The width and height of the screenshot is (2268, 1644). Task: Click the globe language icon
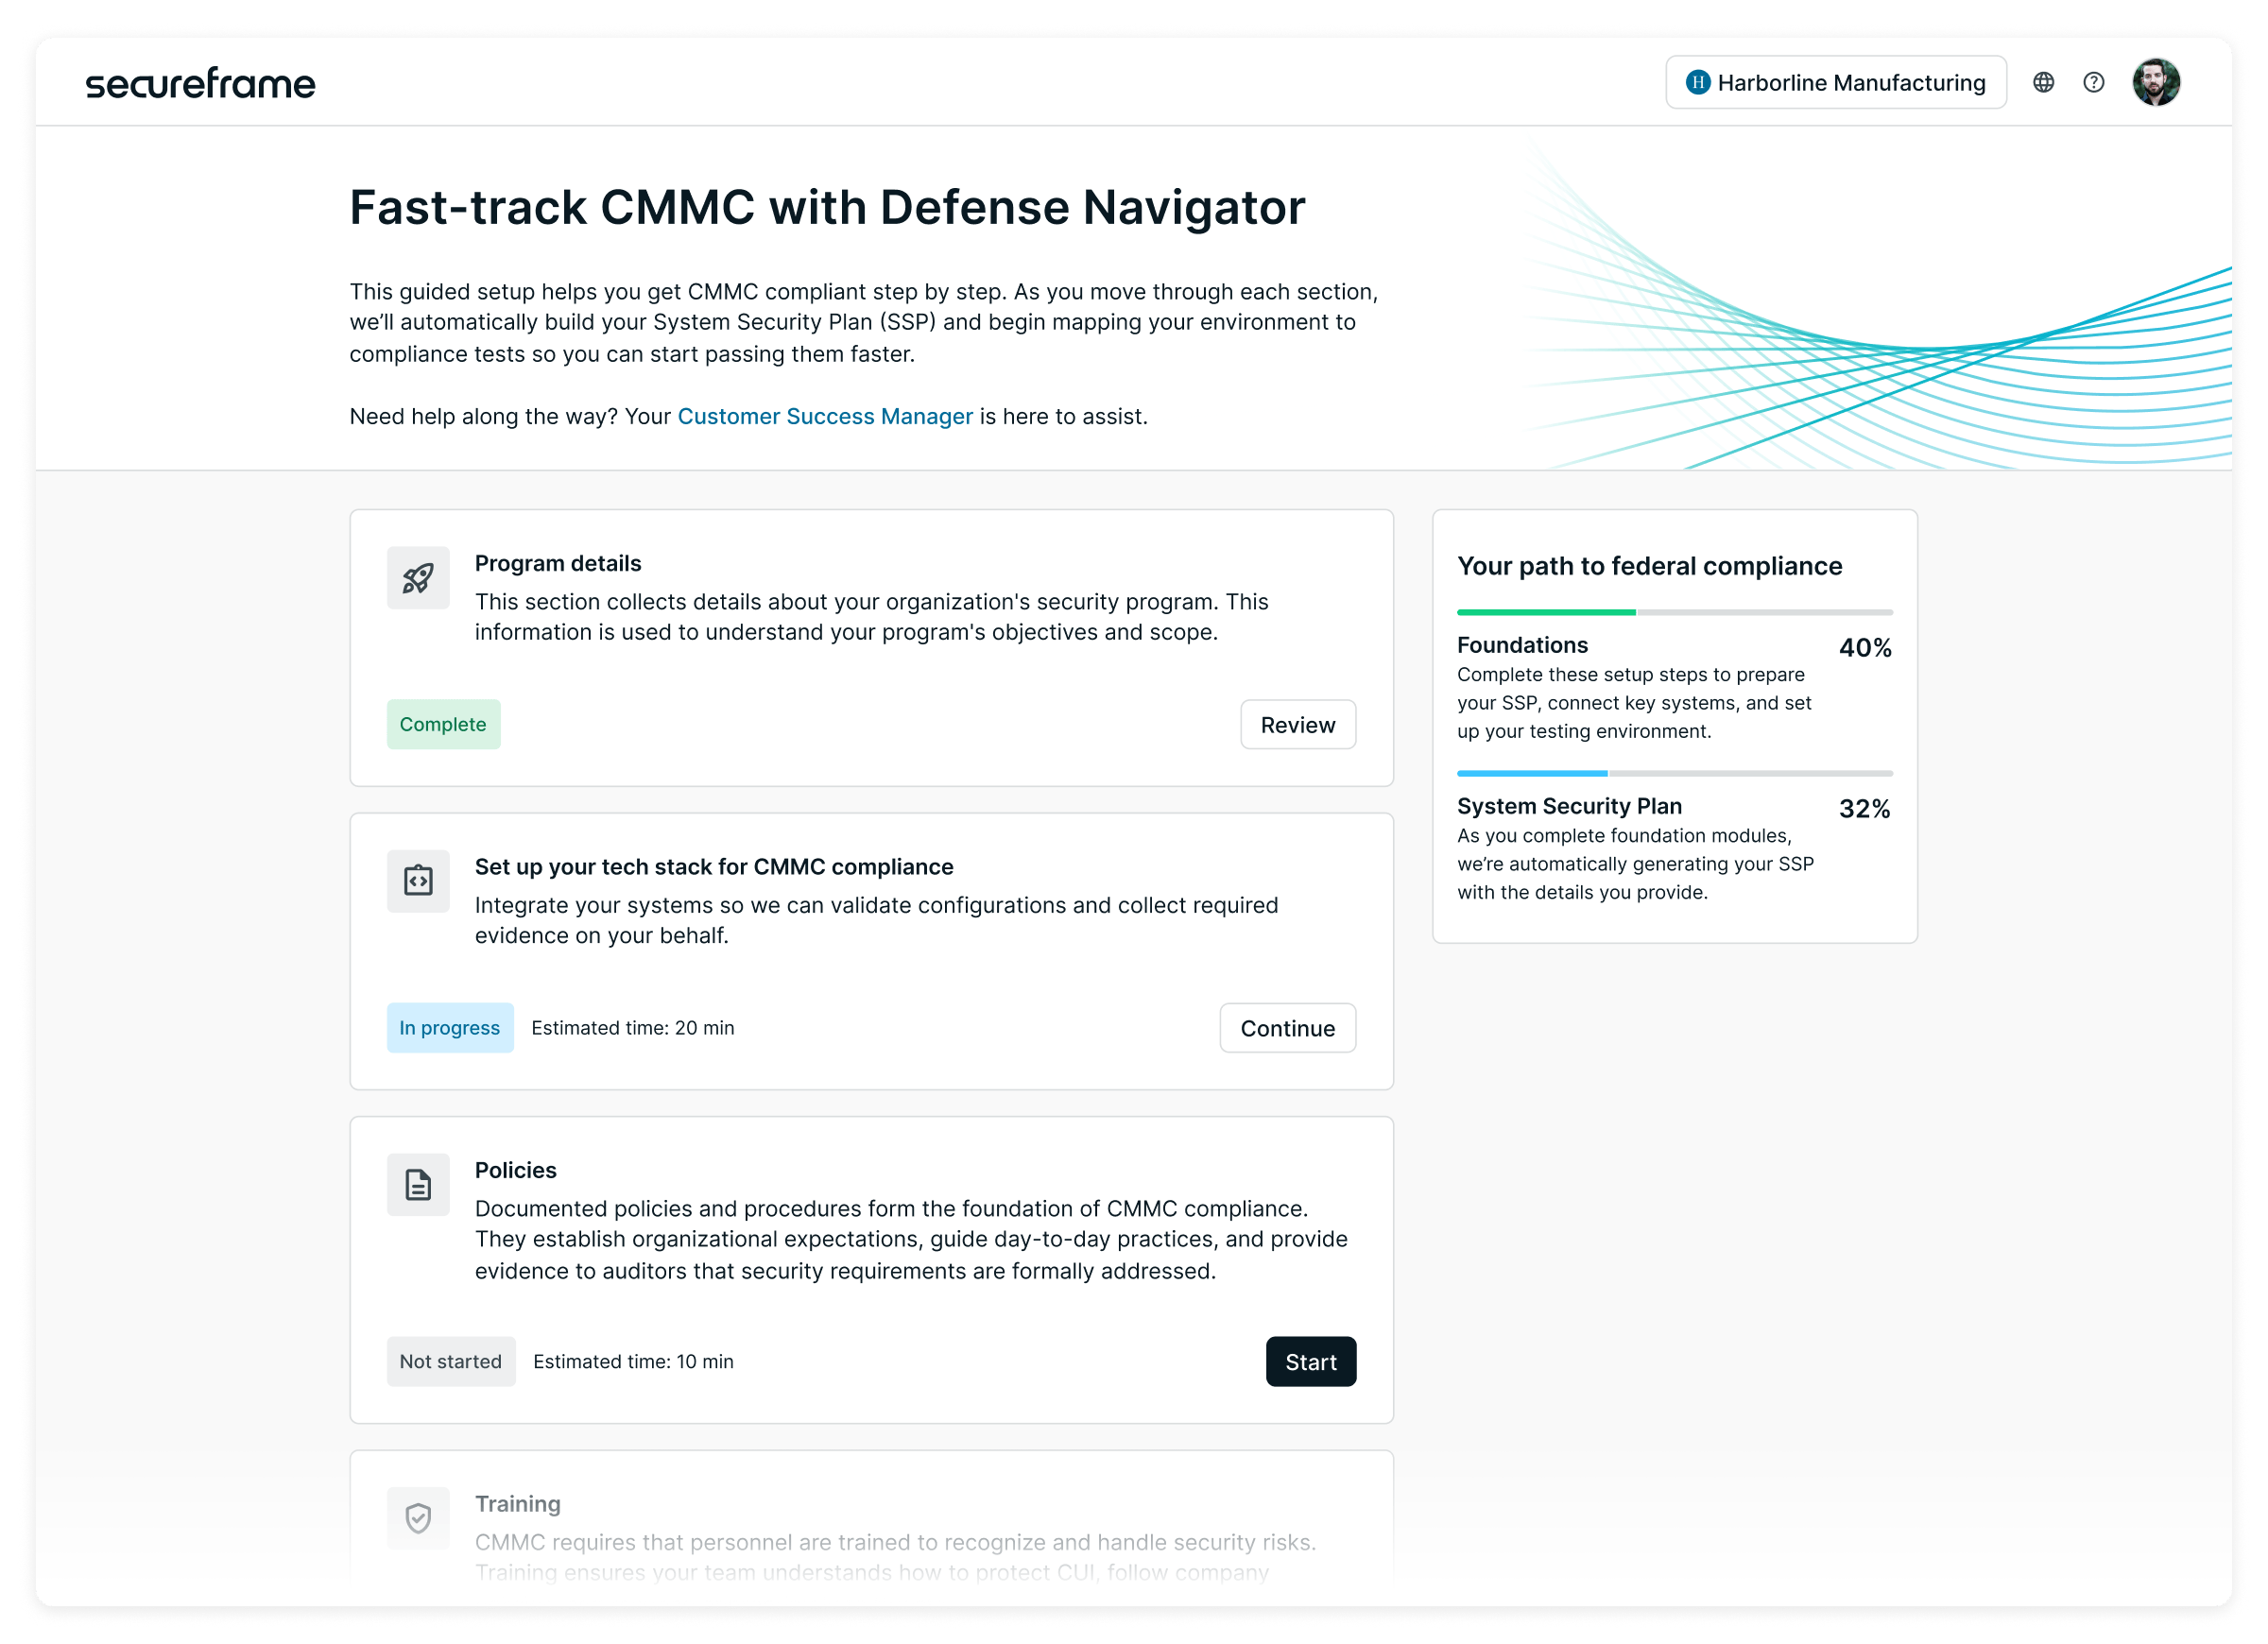[2043, 83]
